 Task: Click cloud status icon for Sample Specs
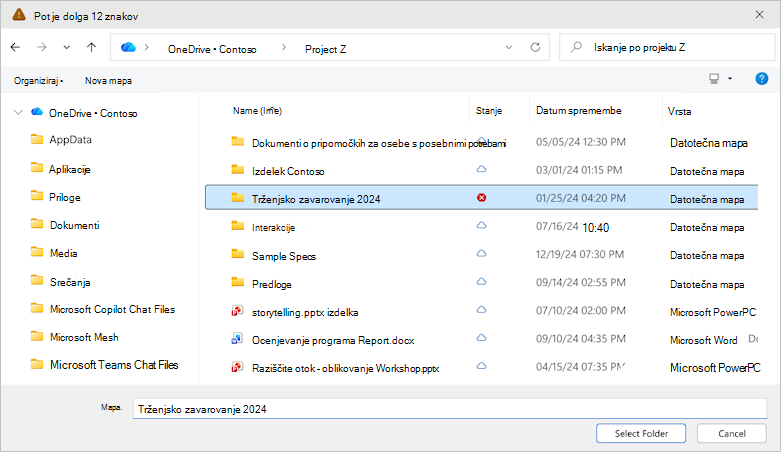coord(481,253)
